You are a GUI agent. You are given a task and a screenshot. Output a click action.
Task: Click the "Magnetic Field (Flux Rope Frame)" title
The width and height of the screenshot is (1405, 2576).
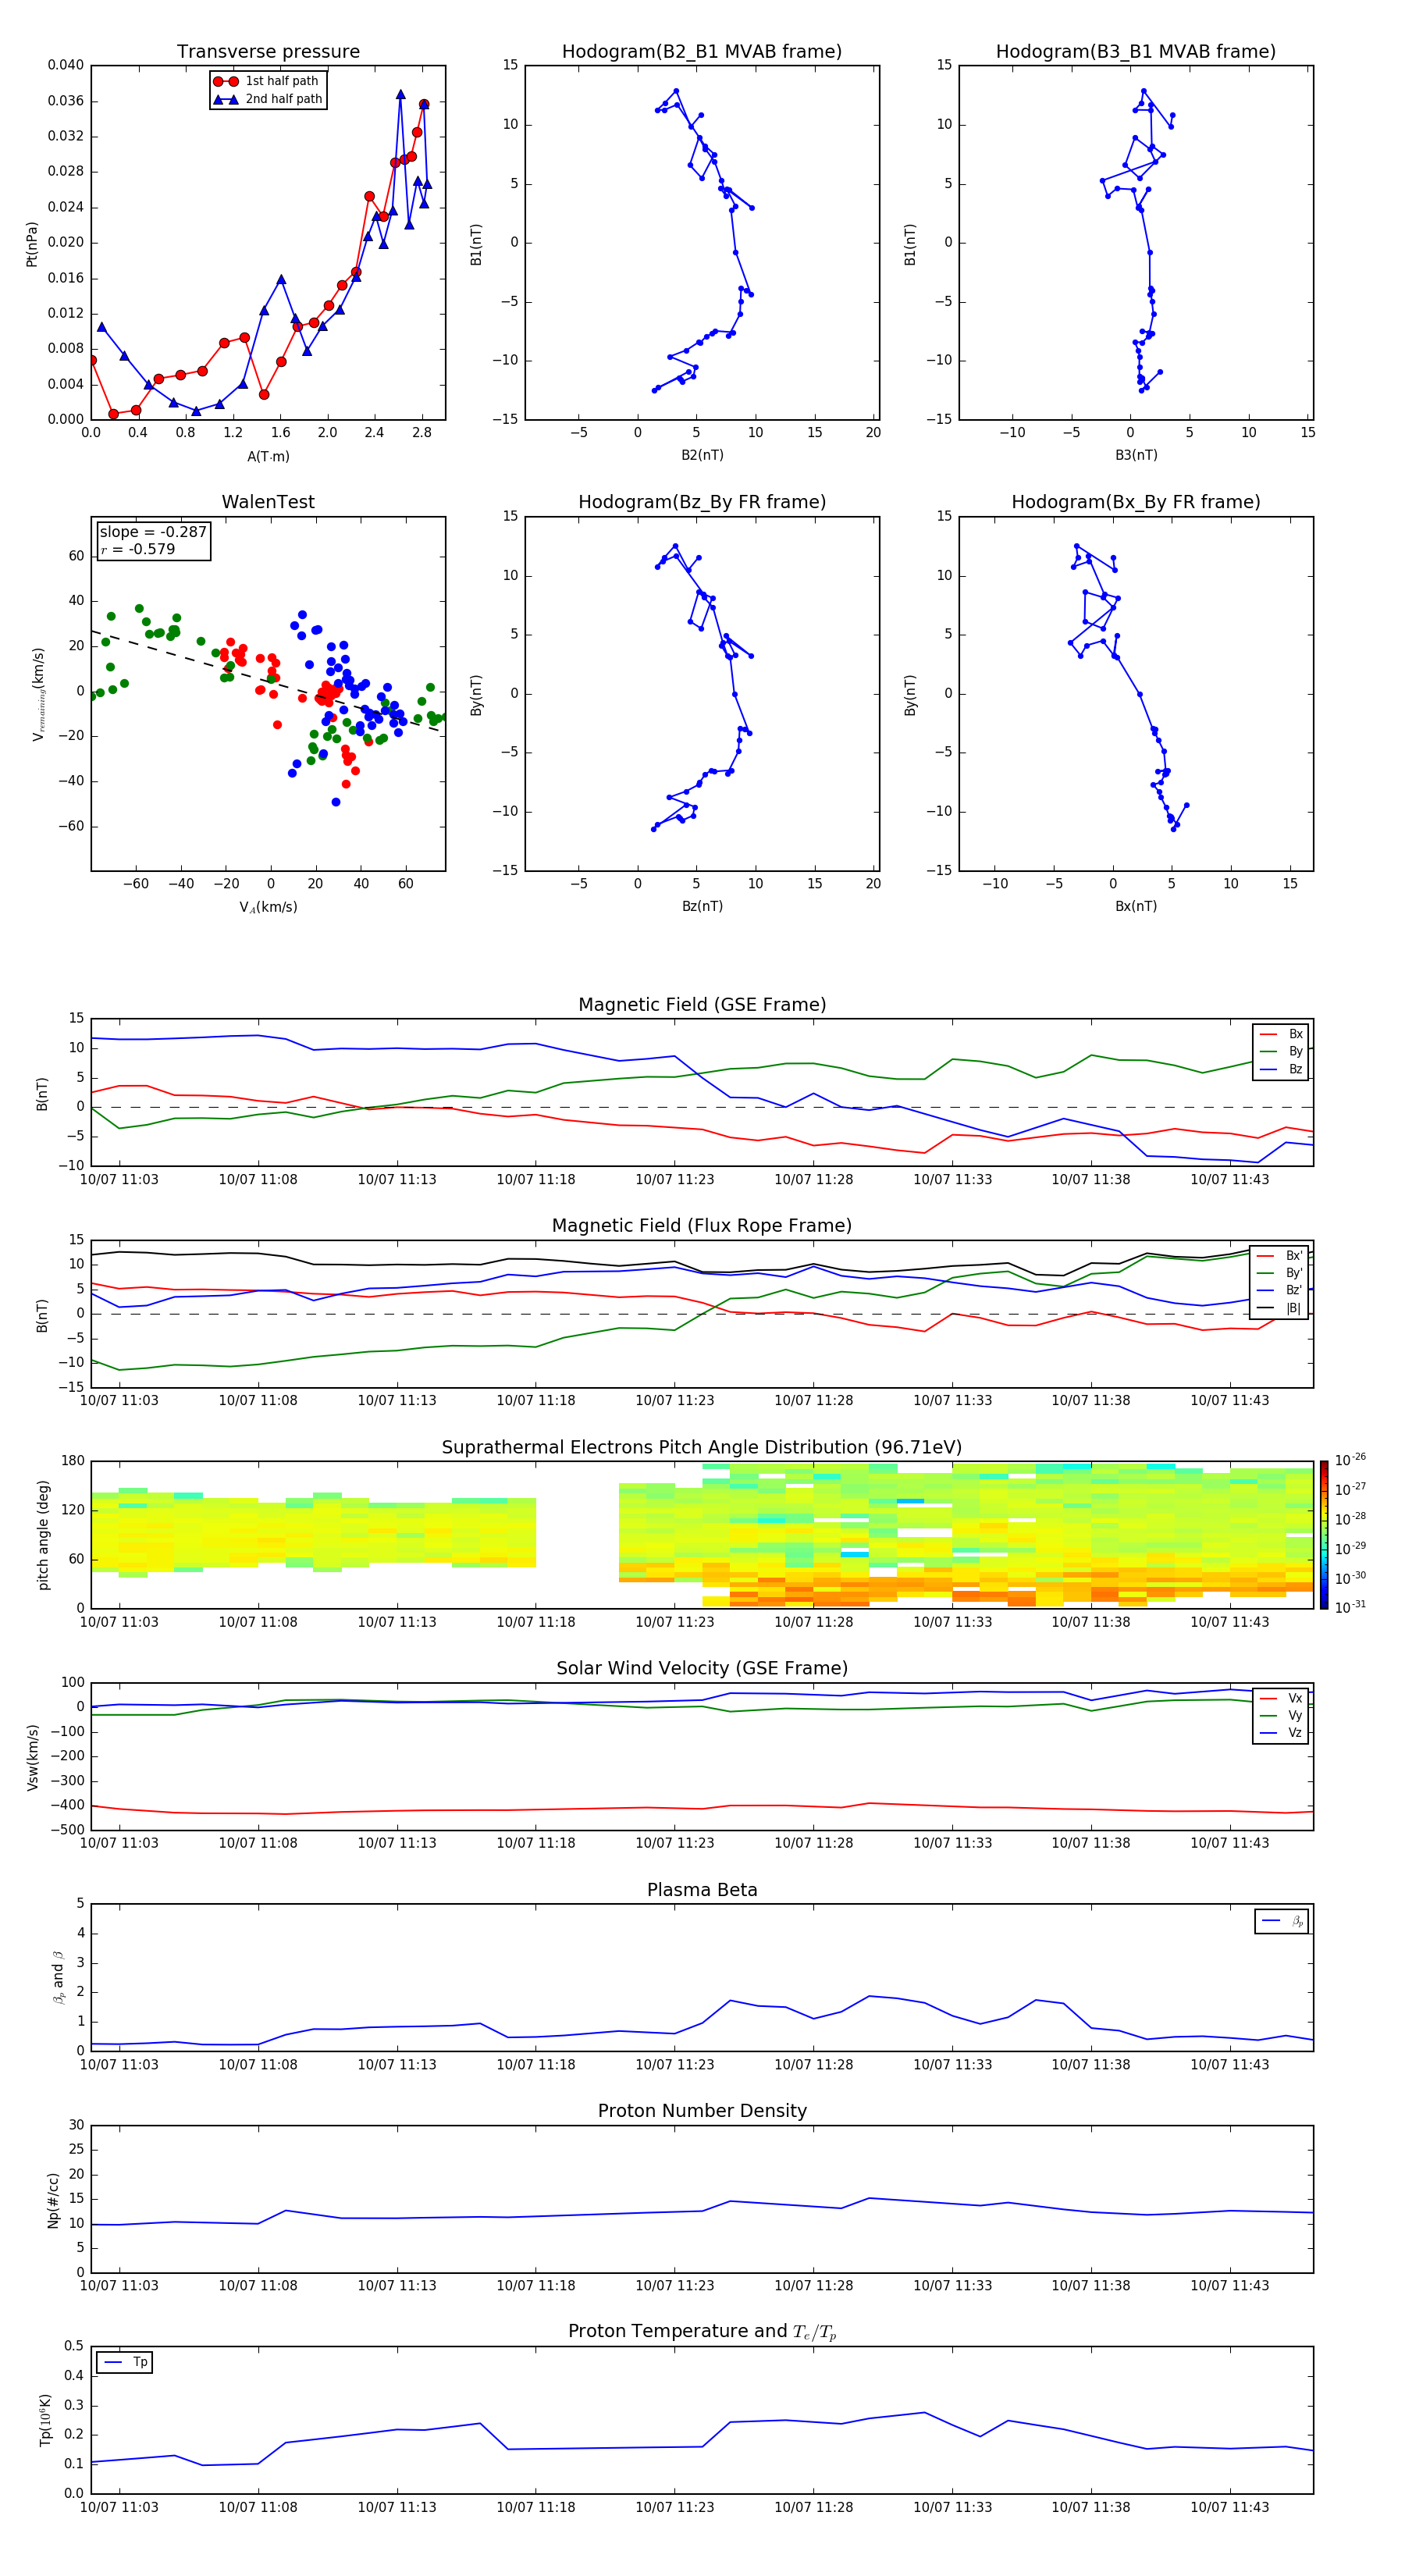coord(702,1226)
